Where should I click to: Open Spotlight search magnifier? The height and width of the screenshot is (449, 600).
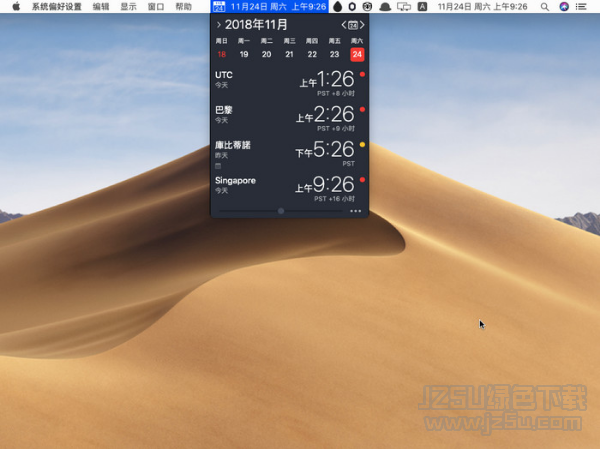click(545, 7)
